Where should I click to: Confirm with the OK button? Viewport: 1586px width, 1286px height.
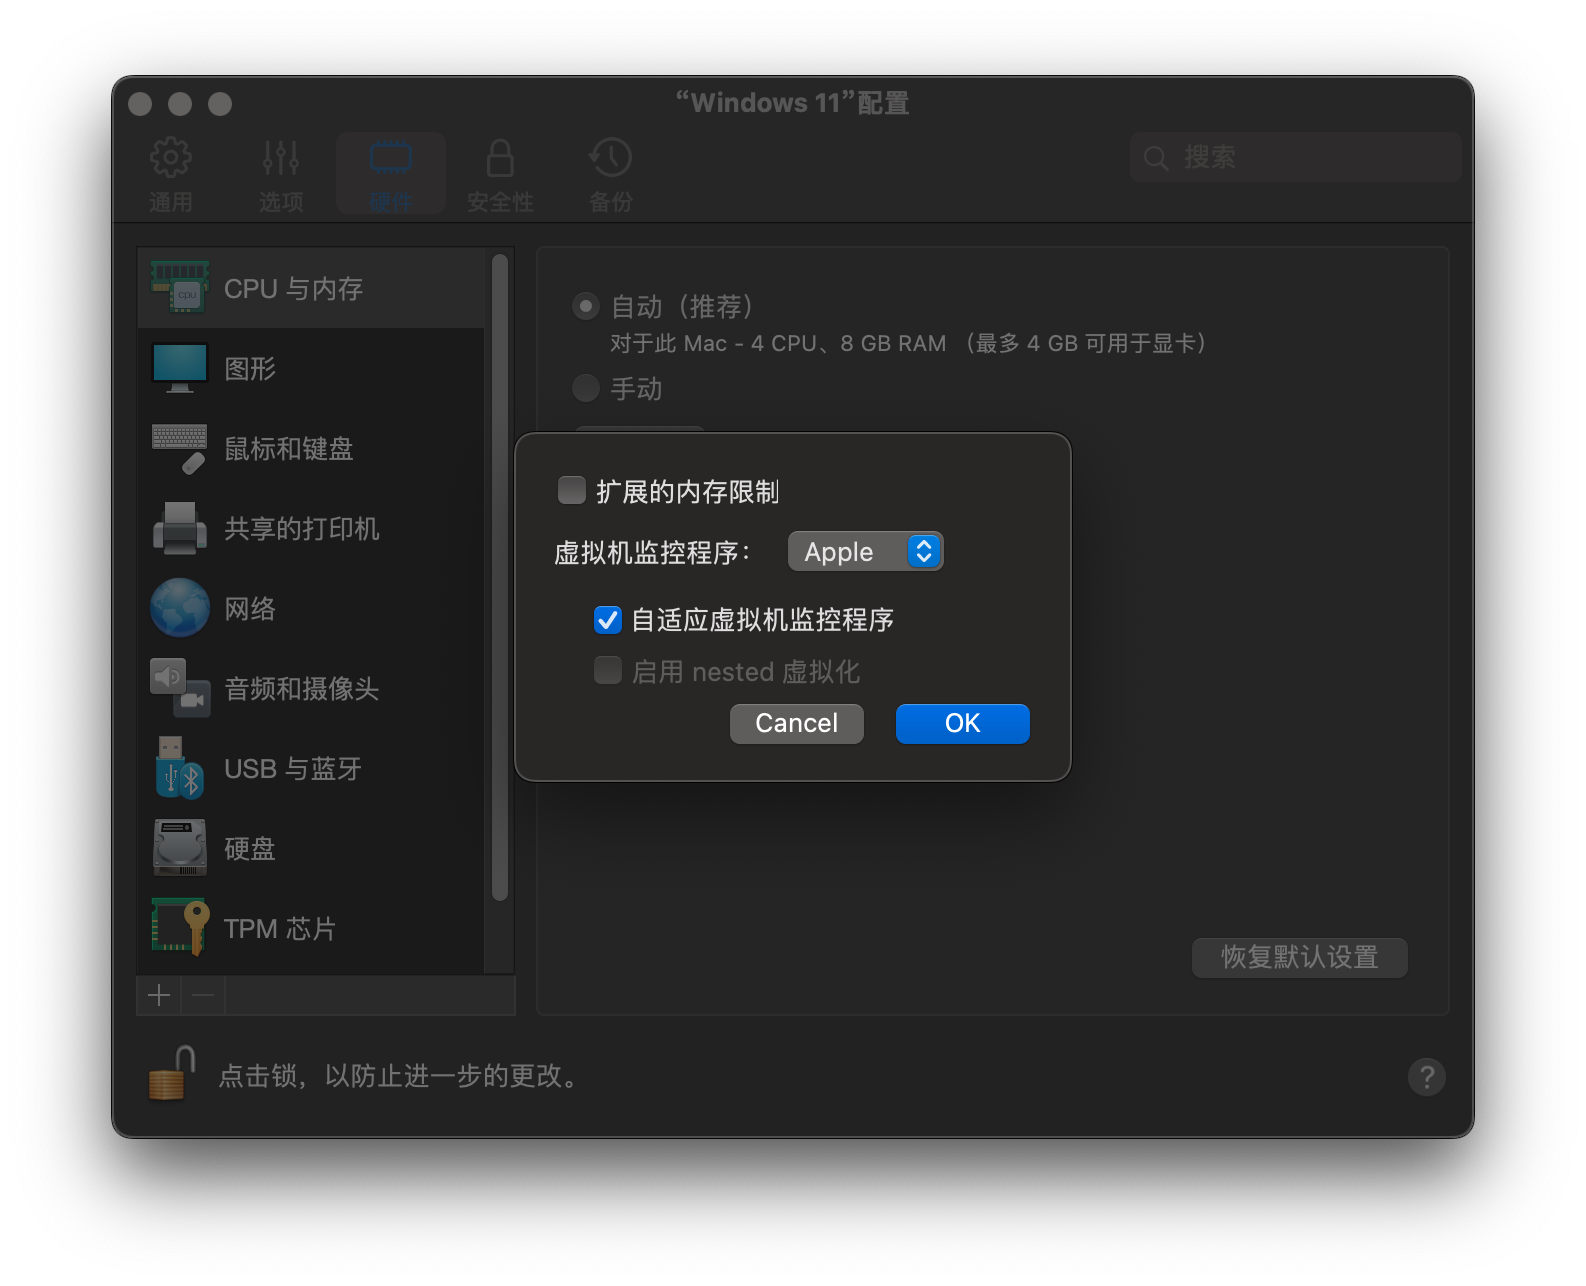[x=963, y=723]
